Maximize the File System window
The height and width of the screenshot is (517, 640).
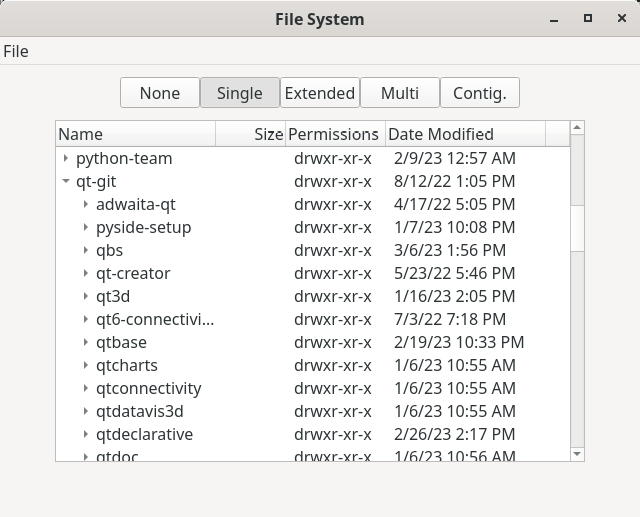pos(588,18)
